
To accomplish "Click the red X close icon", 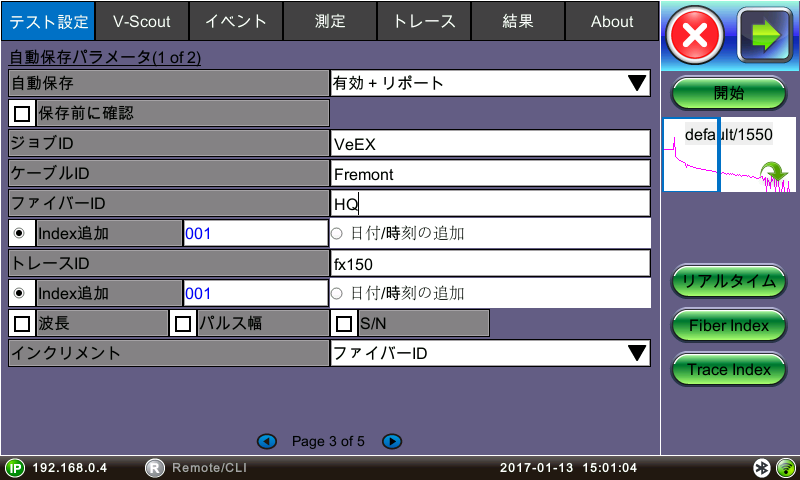I will coord(695,36).
